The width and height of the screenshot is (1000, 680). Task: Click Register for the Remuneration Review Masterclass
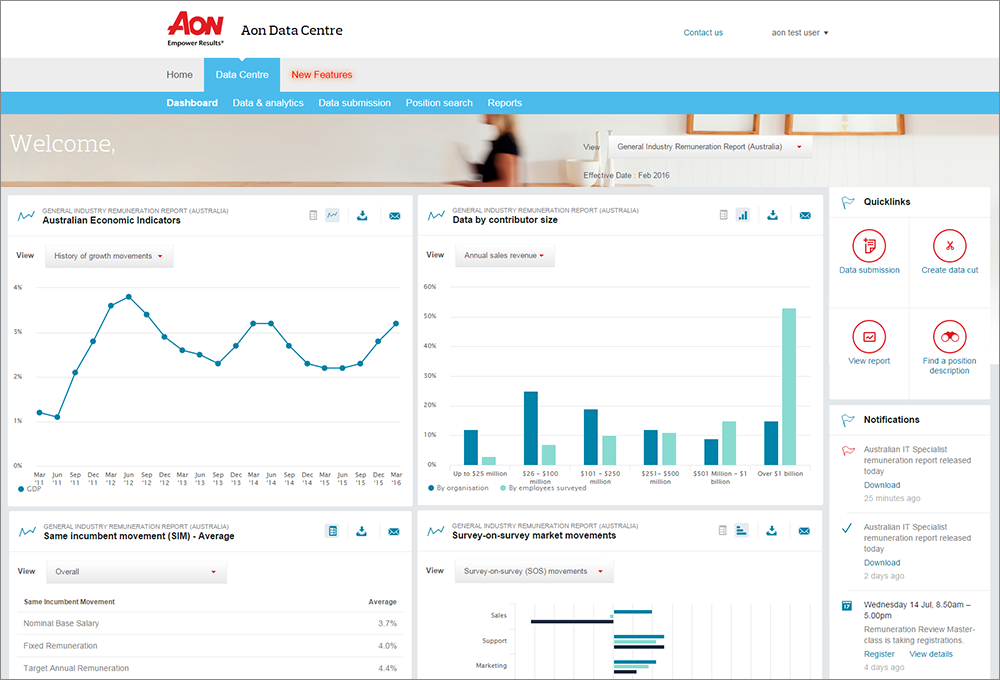[879, 654]
